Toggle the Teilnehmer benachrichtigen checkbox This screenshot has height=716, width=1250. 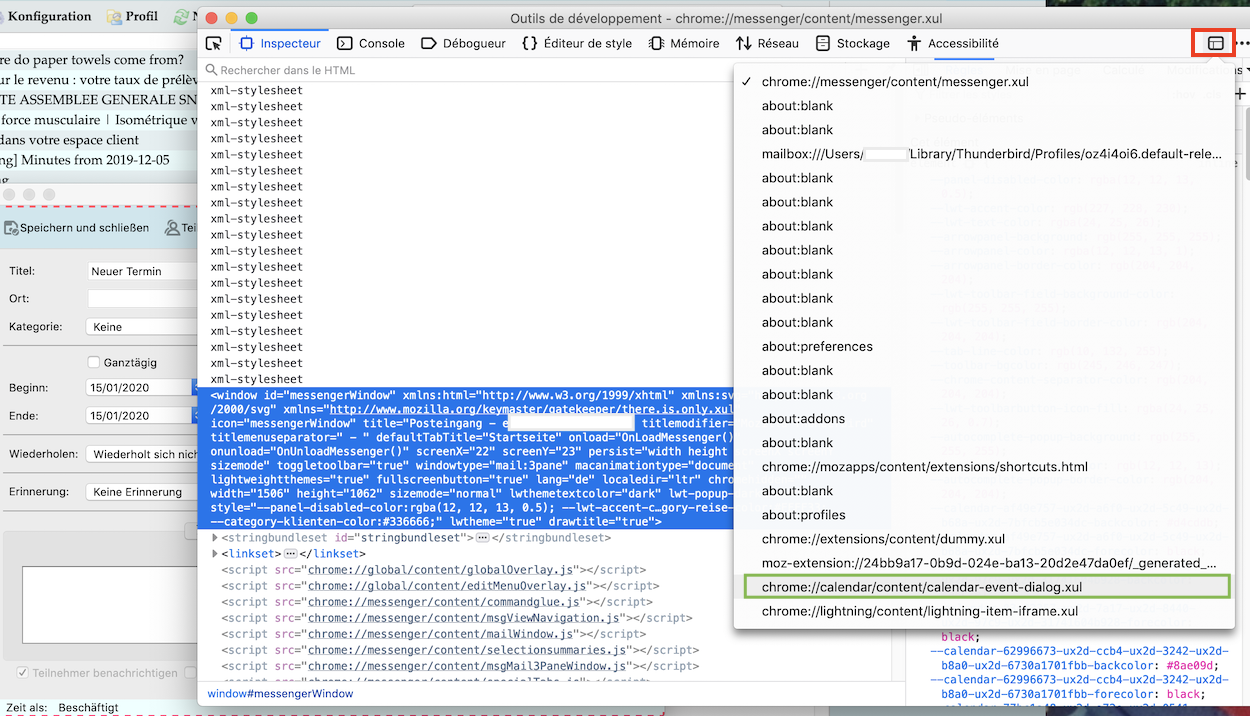click(x=22, y=673)
